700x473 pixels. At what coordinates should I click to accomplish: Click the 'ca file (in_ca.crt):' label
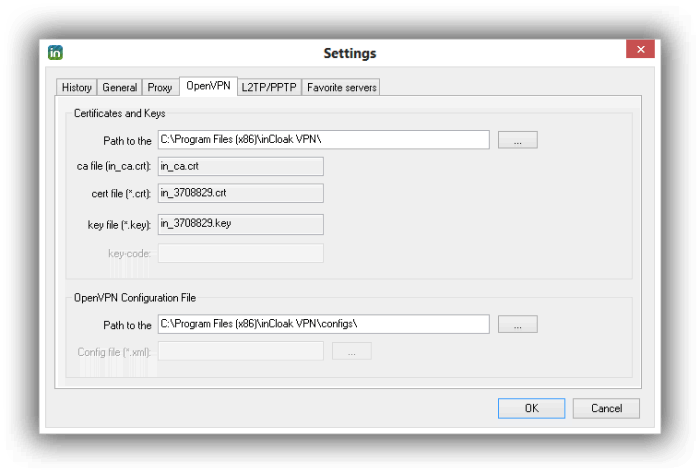(x=114, y=166)
